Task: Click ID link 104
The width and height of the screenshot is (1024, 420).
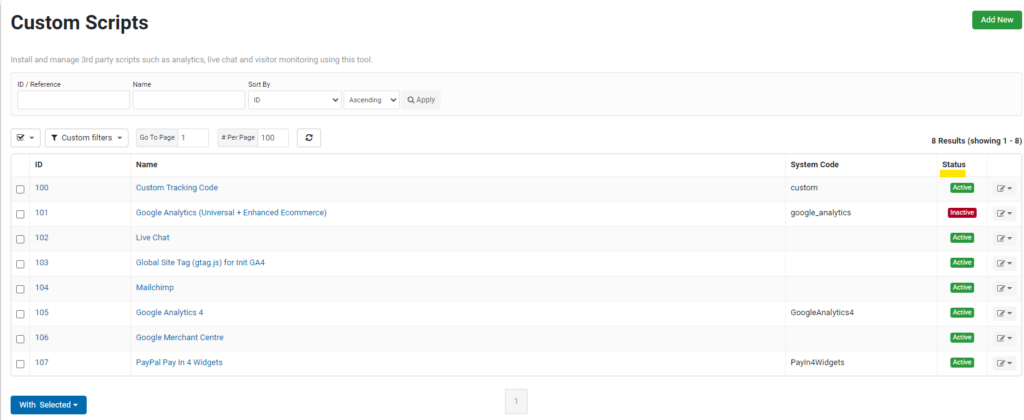Action: [x=42, y=287]
